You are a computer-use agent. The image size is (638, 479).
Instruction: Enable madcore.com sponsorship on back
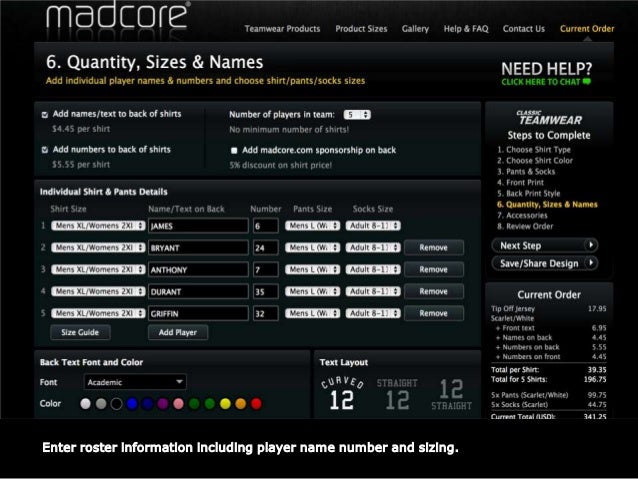click(x=234, y=151)
